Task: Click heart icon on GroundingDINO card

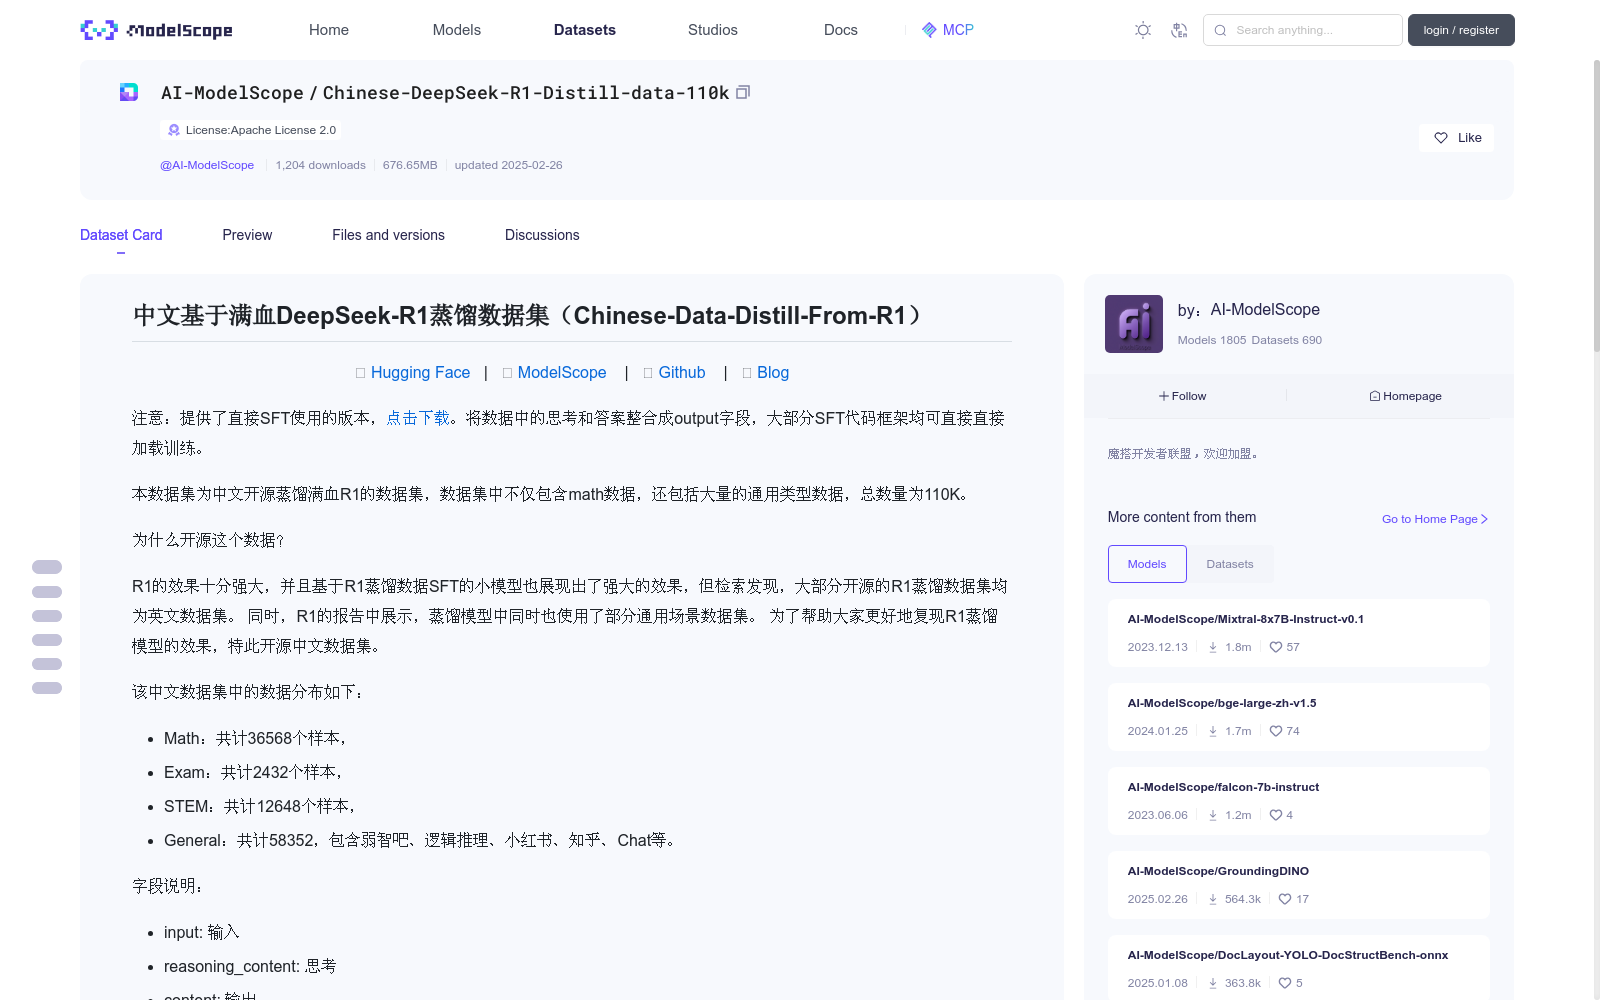Action: tap(1285, 899)
